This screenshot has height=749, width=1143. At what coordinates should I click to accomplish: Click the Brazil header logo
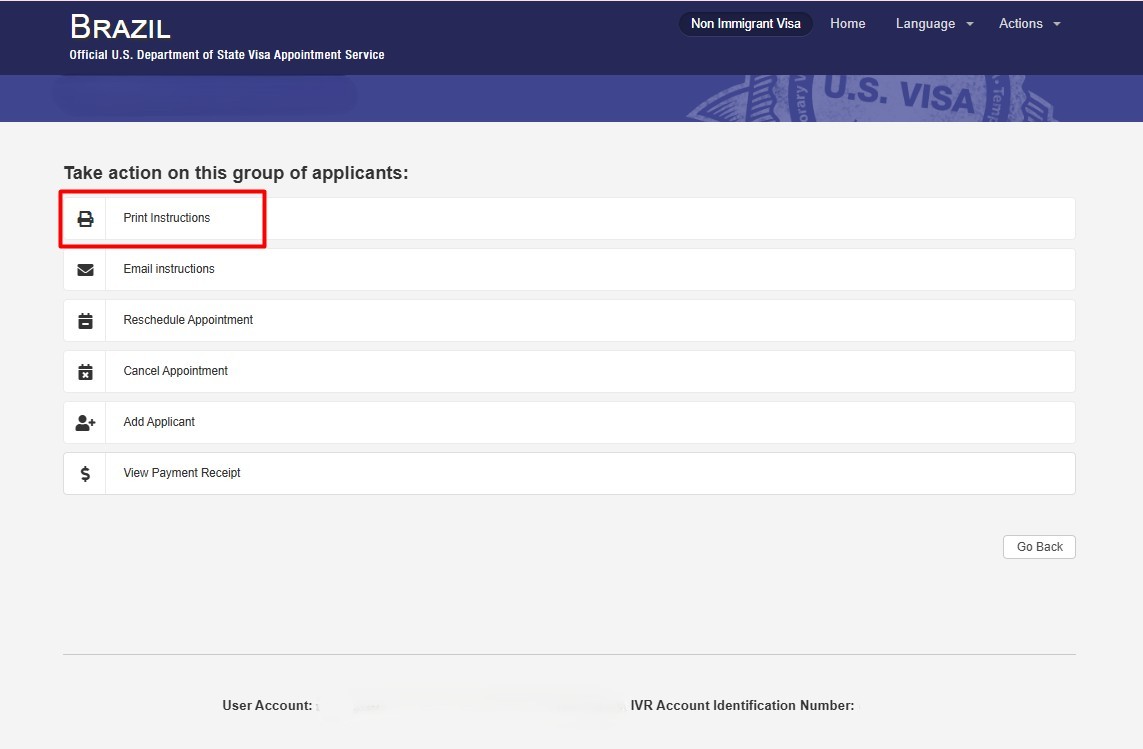pos(120,27)
